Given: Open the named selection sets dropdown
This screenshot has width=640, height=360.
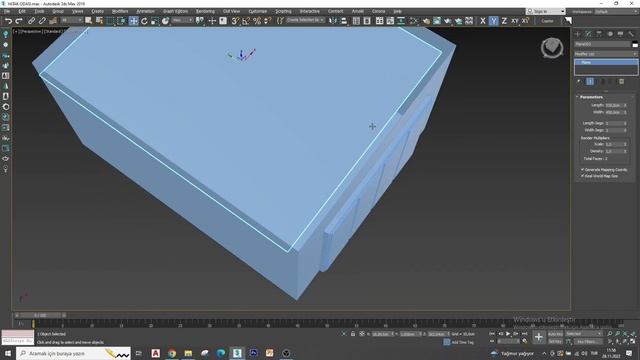Looking at the screenshot, I should click(306, 20).
